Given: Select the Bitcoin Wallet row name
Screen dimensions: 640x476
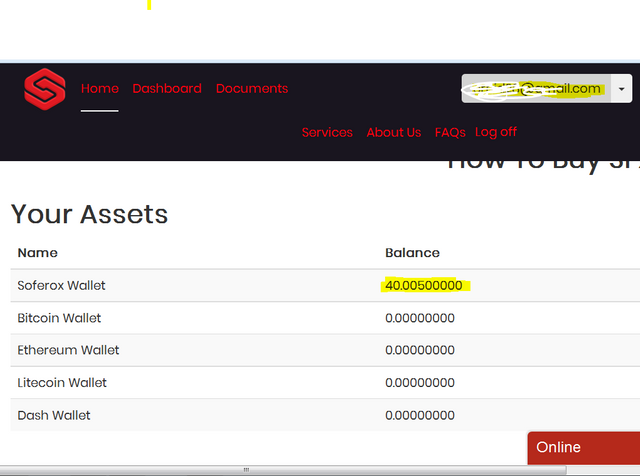Looking at the screenshot, I should coord(59,318).
